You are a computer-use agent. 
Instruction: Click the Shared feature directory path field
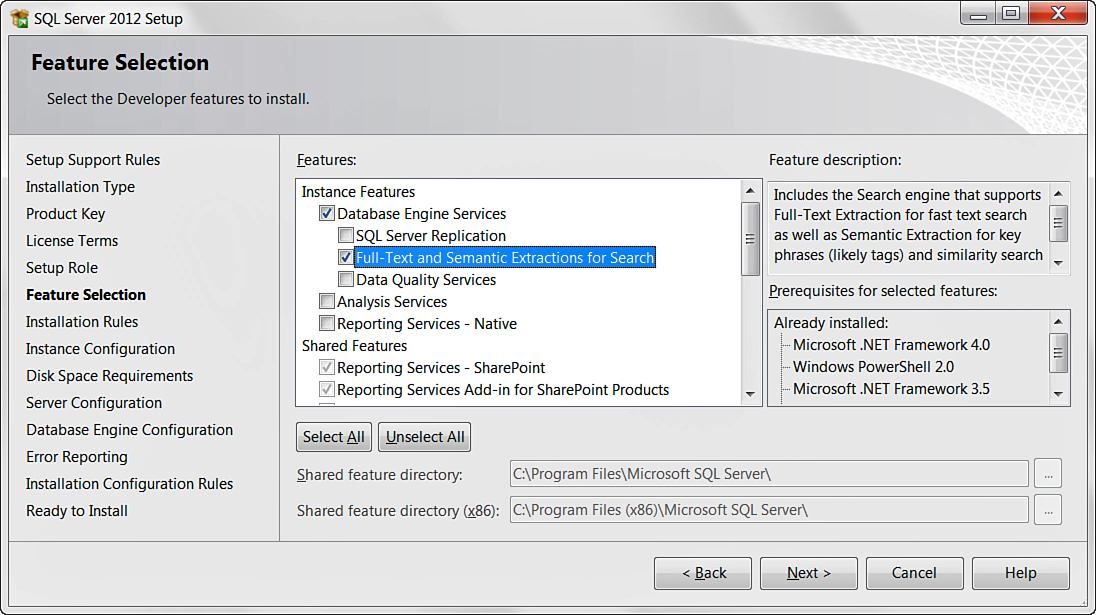click(768, 474)
